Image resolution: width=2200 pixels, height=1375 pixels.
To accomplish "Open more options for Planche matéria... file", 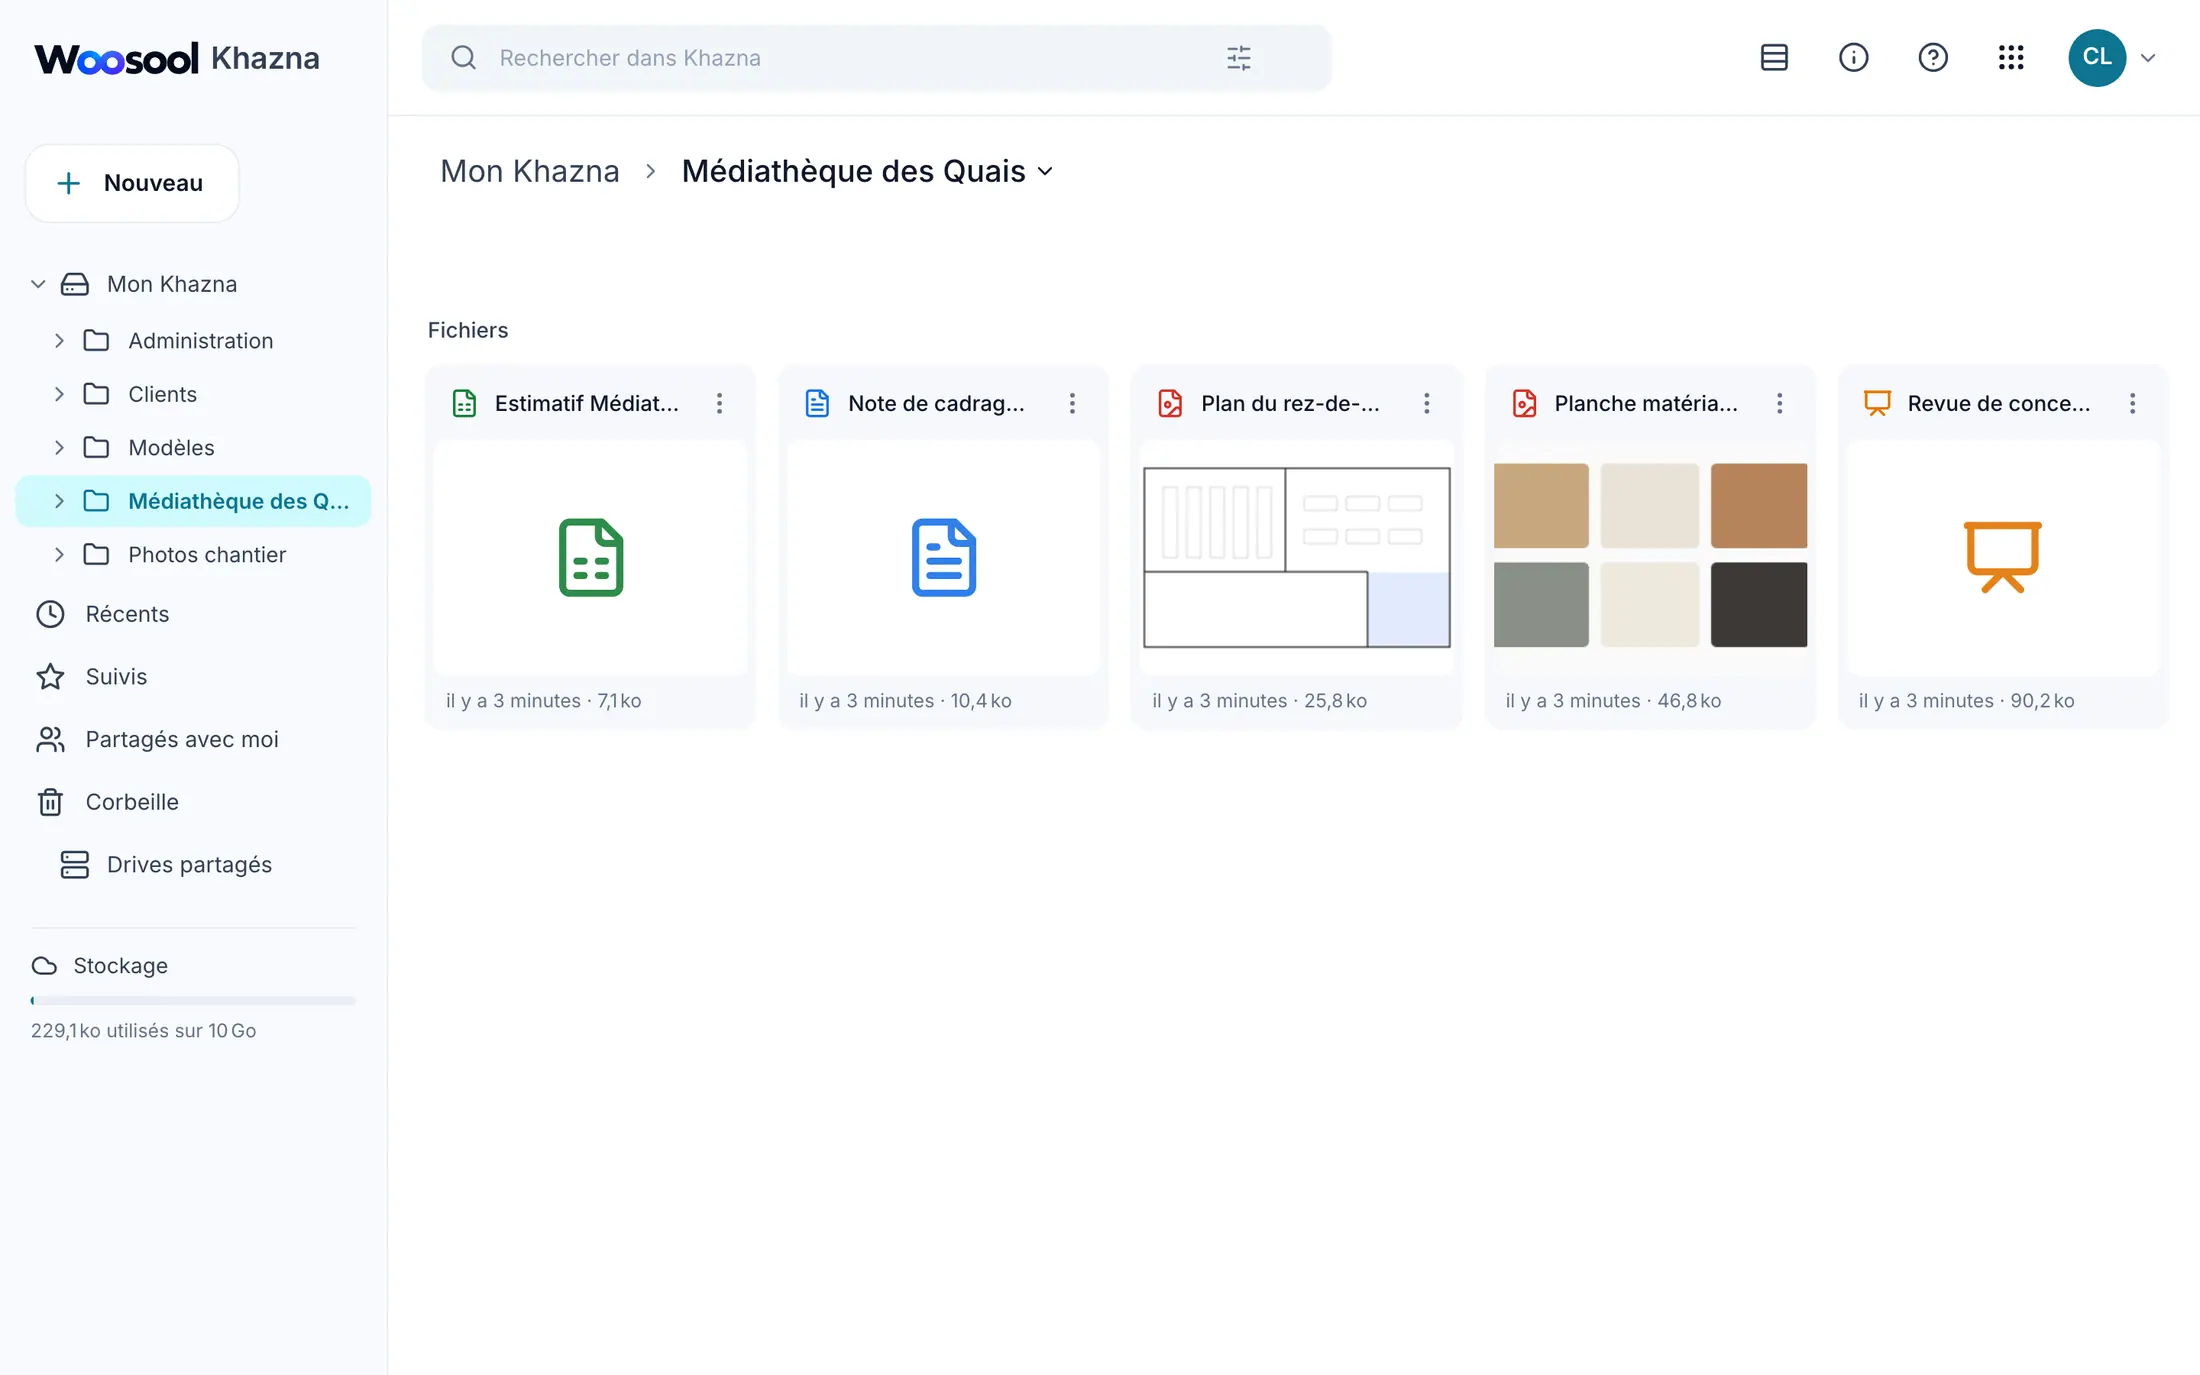I will (x=1779, y=403).
